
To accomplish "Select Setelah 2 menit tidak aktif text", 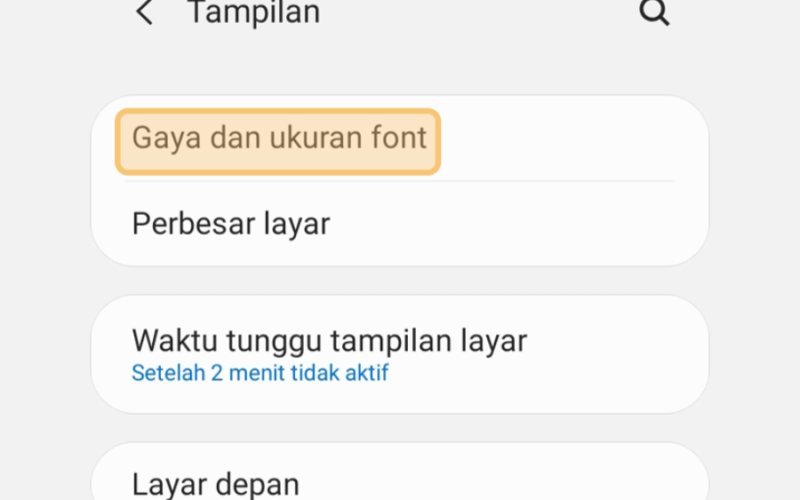I will point(260,373).
